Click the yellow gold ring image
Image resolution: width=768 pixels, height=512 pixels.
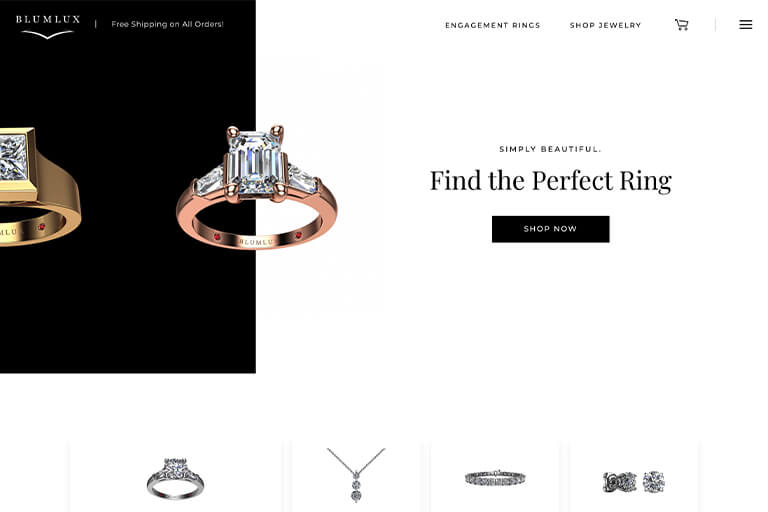coord(40,186)
